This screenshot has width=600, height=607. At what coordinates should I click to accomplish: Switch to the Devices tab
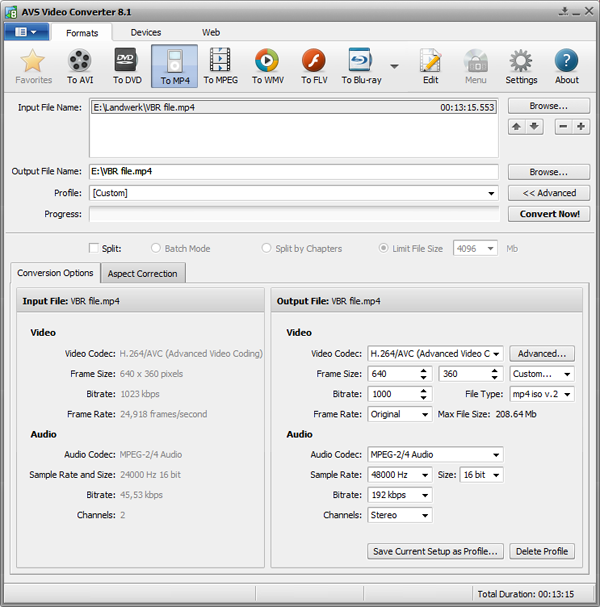146,33
